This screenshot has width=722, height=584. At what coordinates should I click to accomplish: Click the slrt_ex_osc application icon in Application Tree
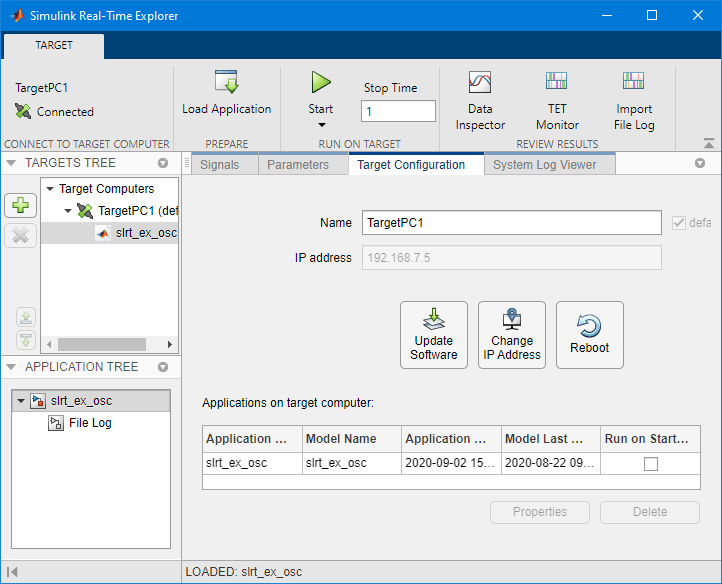38,401
